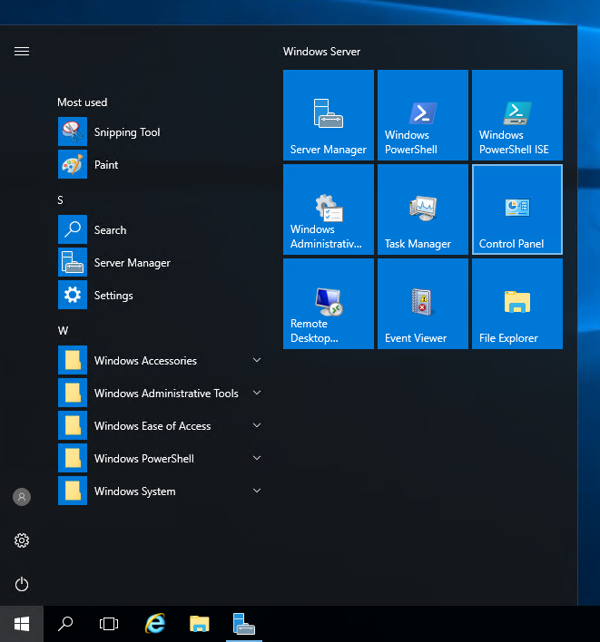Expand the Windows System chevron
Screen dimensions: 600x642
257,491
